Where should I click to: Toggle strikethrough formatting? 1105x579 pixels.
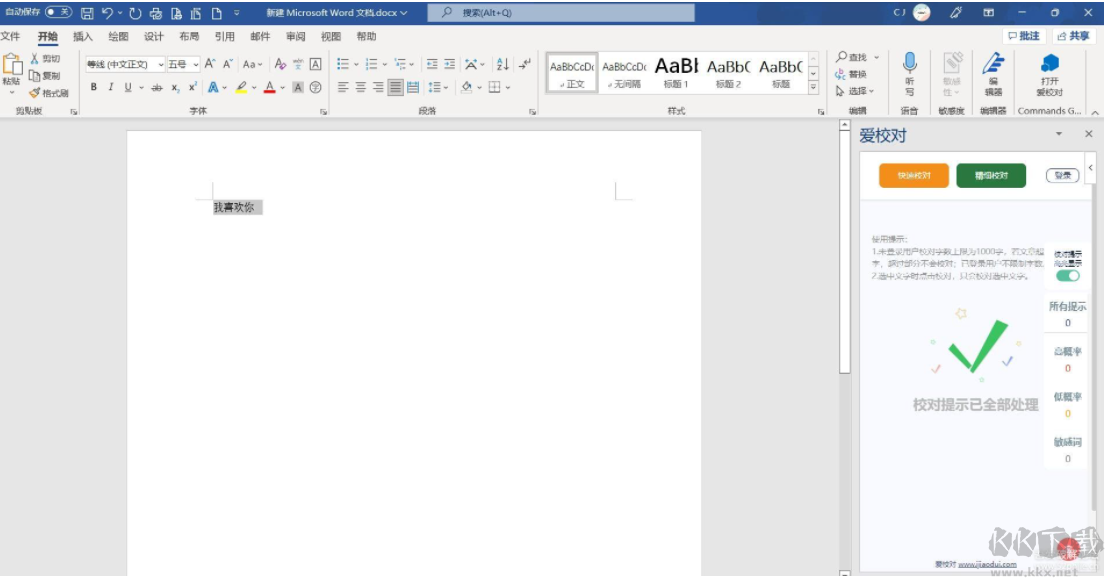coord(156,87)
